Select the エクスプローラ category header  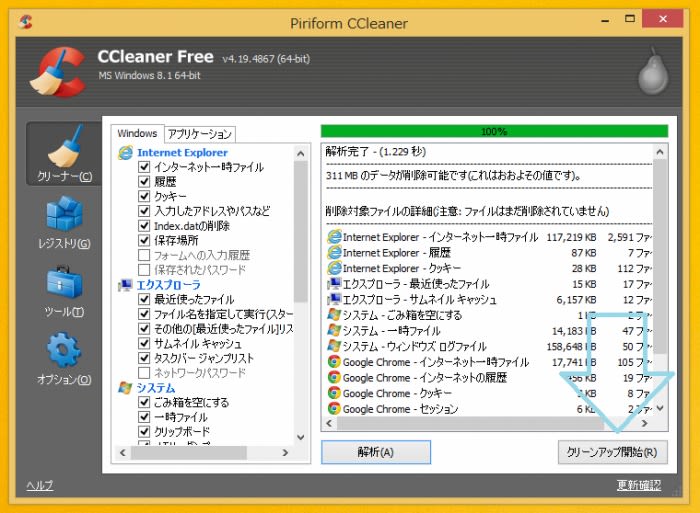pyautogui.click(x=168, y=285)
